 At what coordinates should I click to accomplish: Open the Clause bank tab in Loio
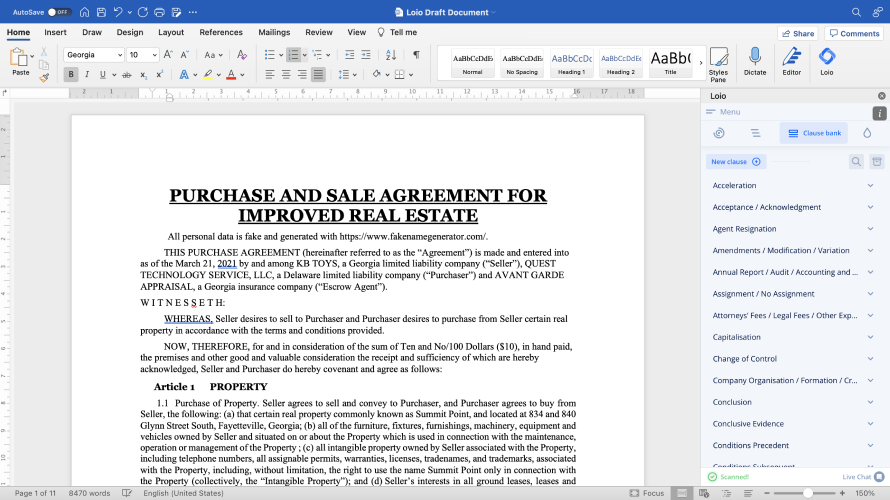click(x=813, y=133)
